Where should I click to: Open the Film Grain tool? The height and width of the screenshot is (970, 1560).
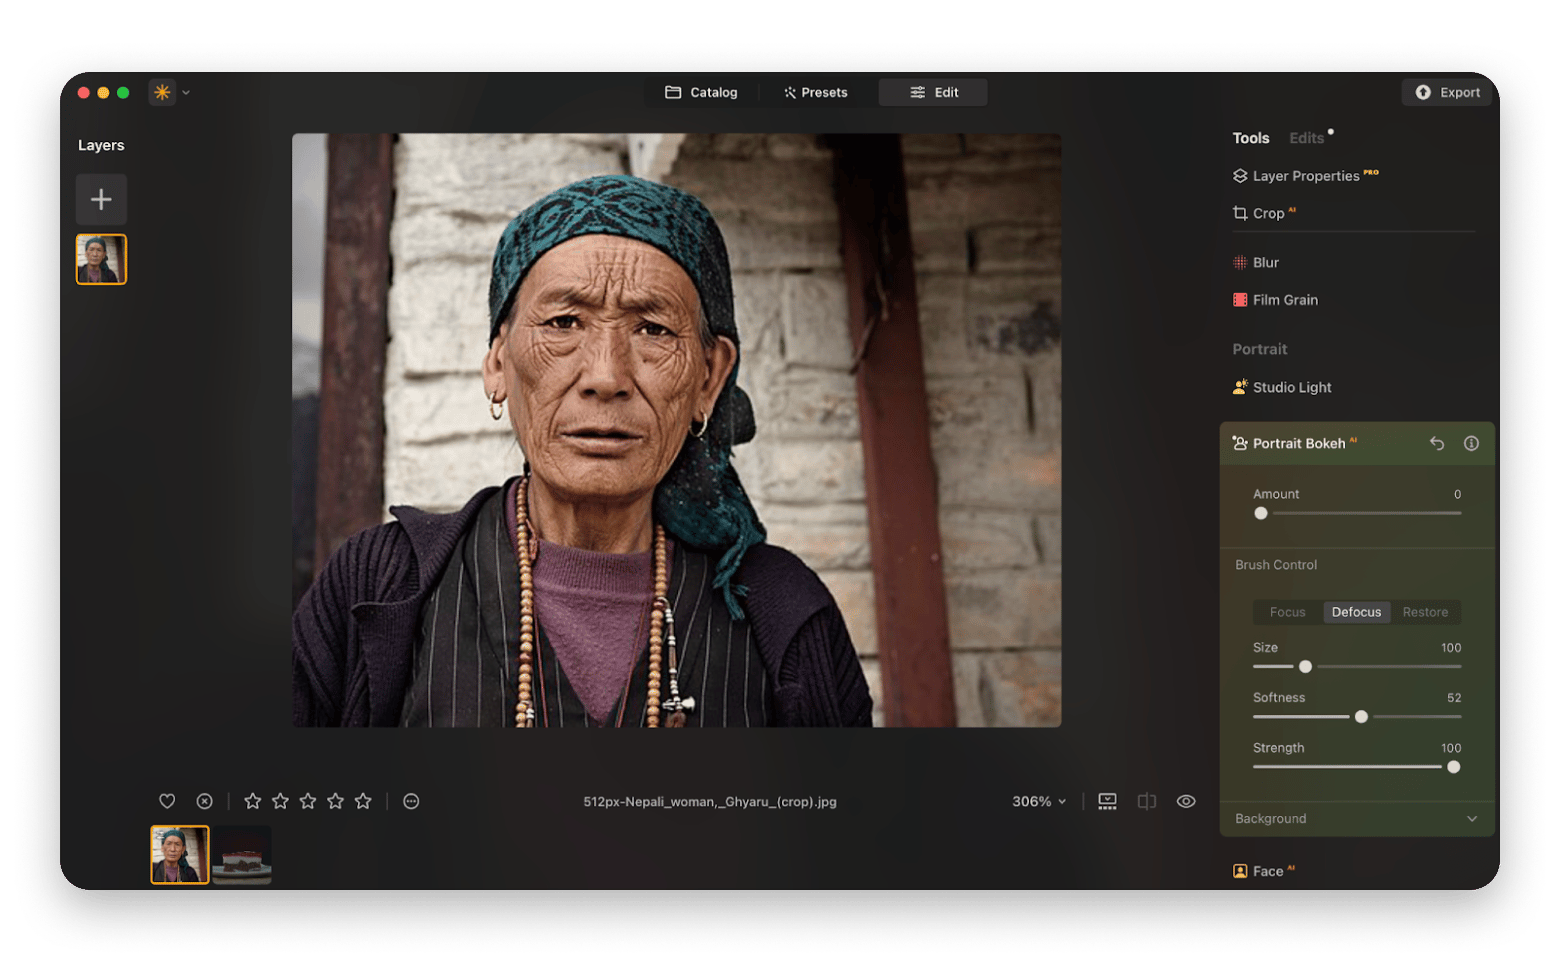(x=1285, y=299)
